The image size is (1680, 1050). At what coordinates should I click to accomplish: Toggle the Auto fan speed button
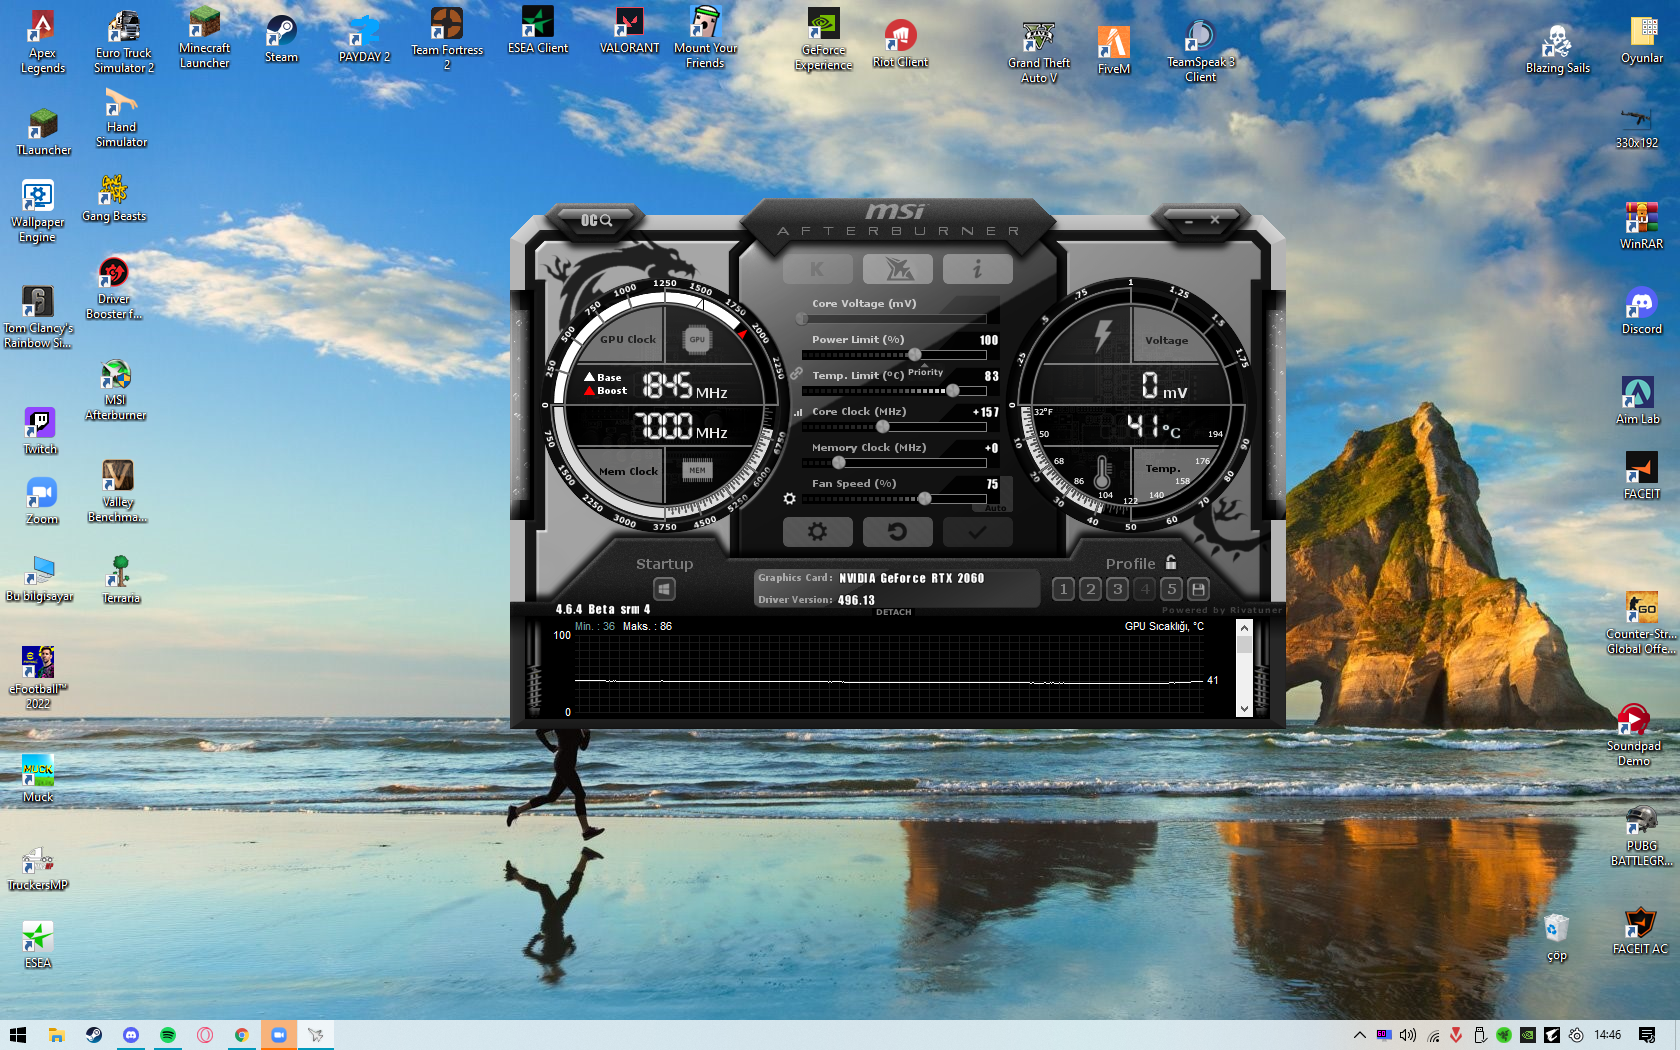[x=996, y=508]
